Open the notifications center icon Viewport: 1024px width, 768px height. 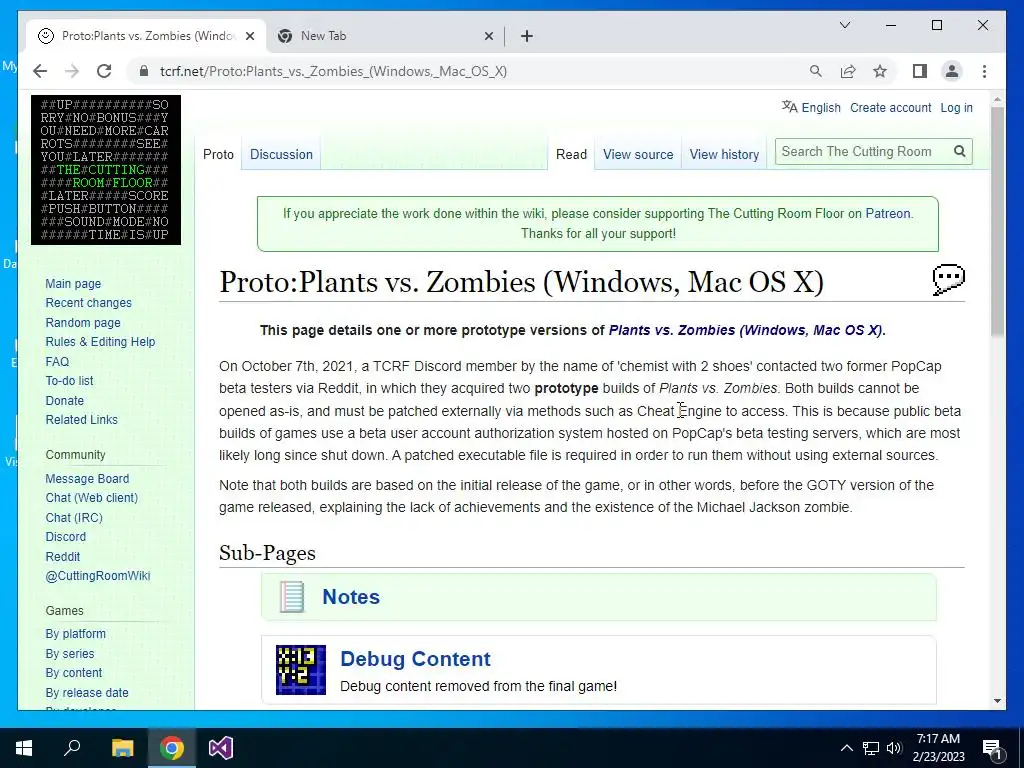[x=992, y=749]
